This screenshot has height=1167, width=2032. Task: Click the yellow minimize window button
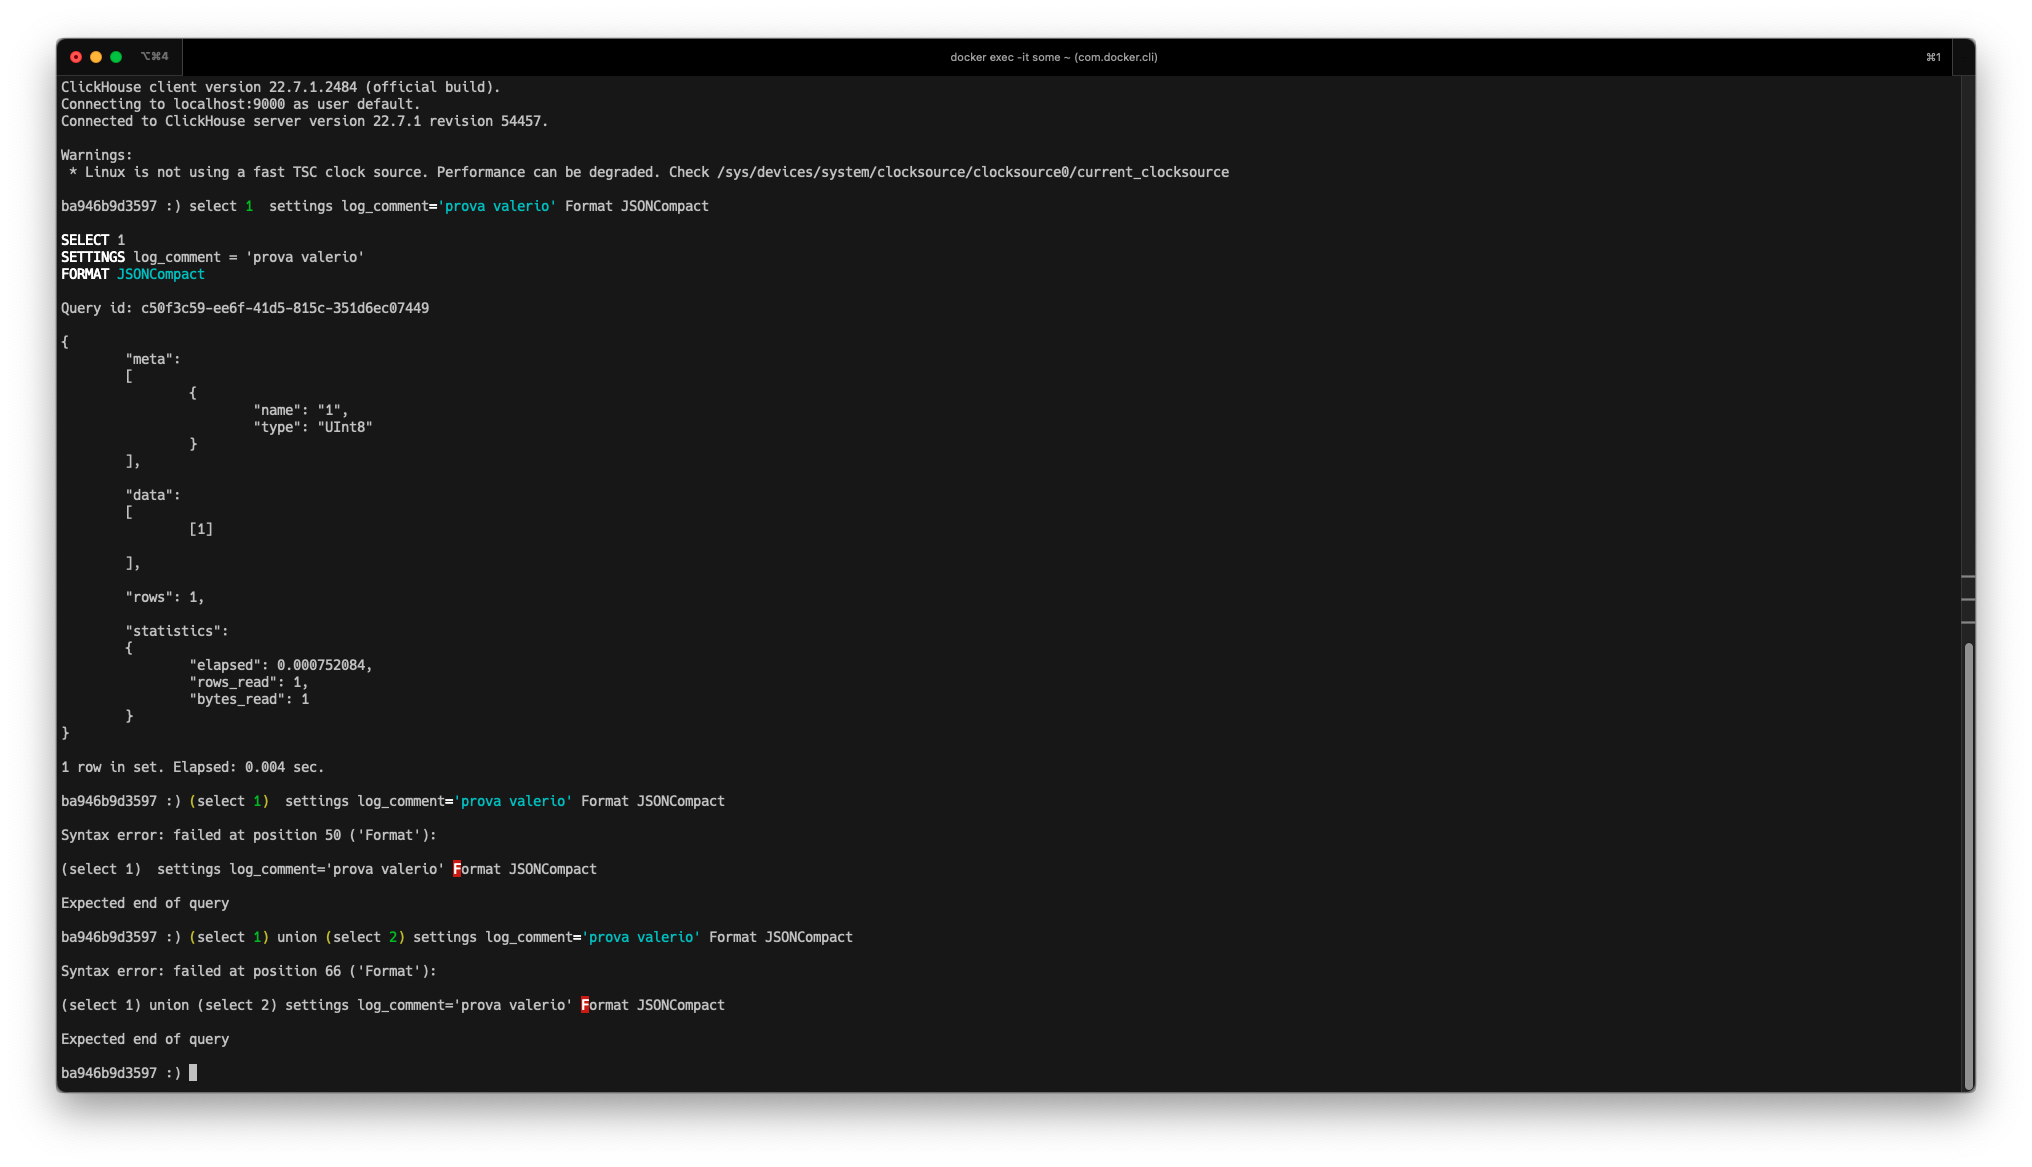pyautogui.click(x=96, y=57)
